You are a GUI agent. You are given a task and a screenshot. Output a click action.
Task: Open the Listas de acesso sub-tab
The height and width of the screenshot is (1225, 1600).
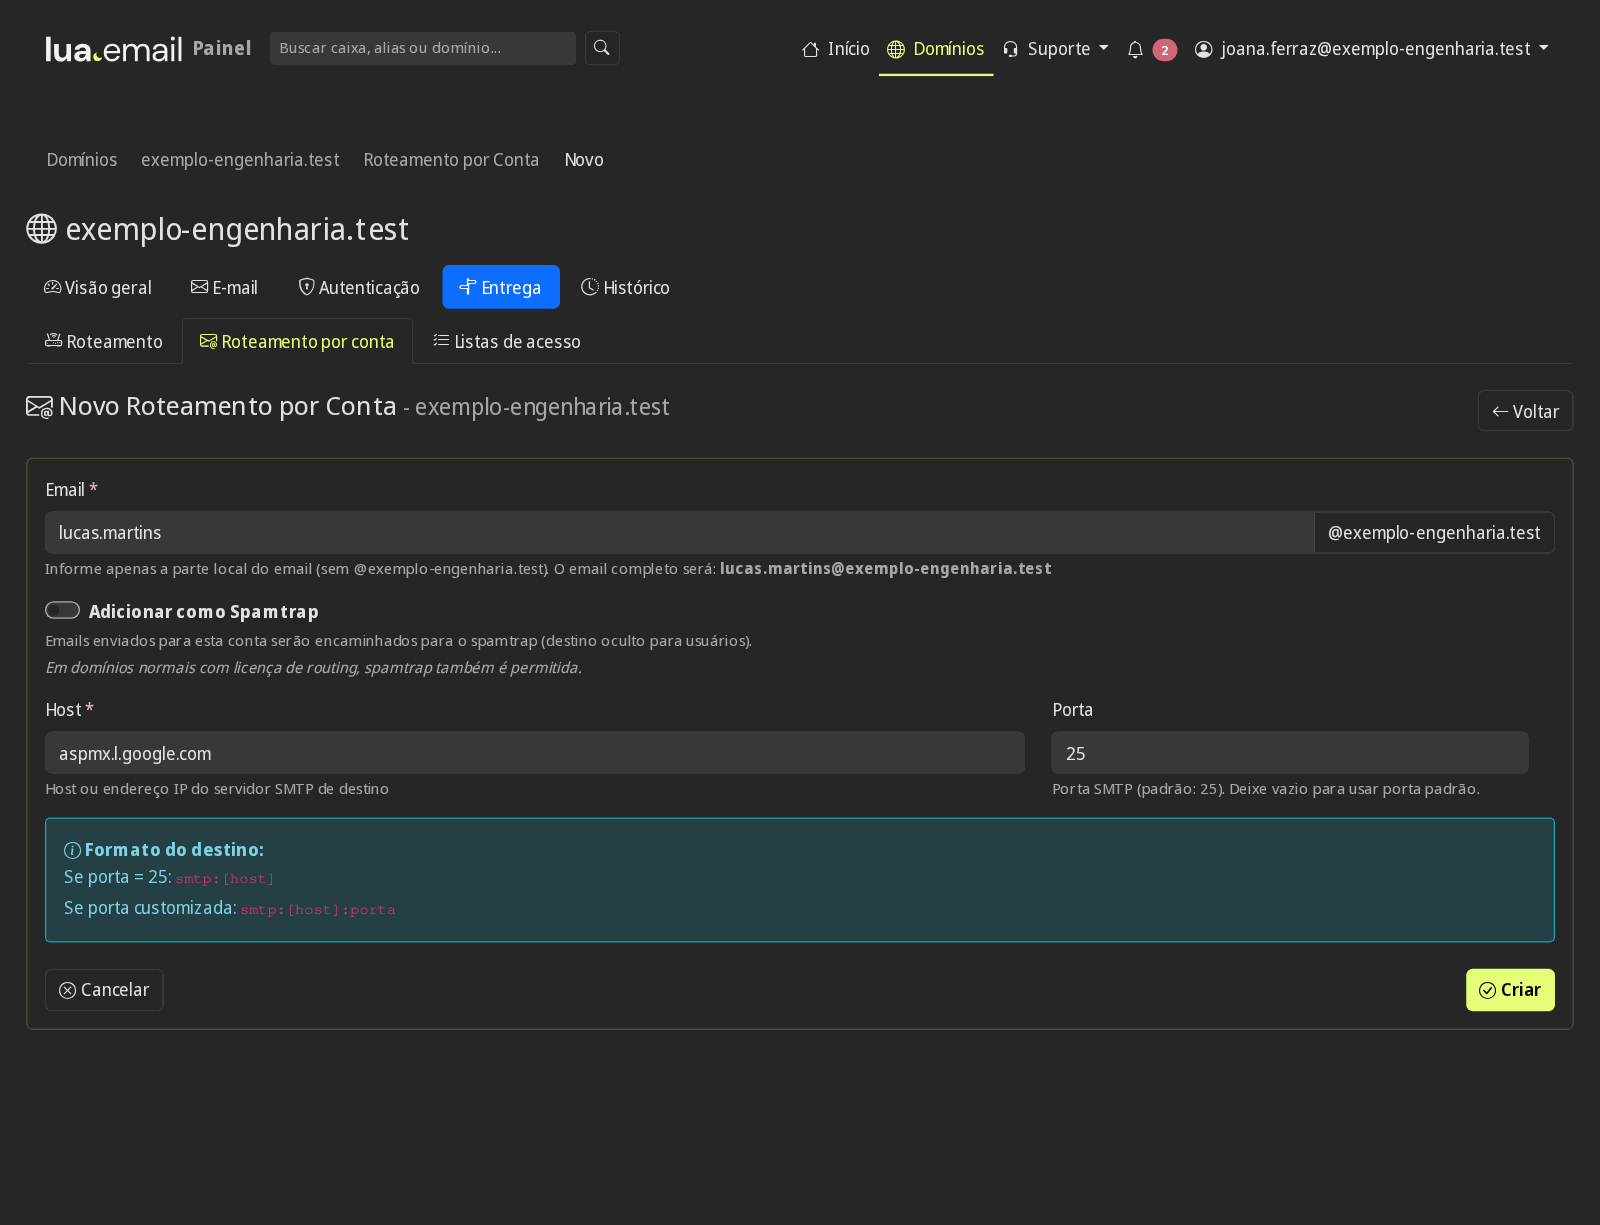pyautogui.click(x=507, y=341)
